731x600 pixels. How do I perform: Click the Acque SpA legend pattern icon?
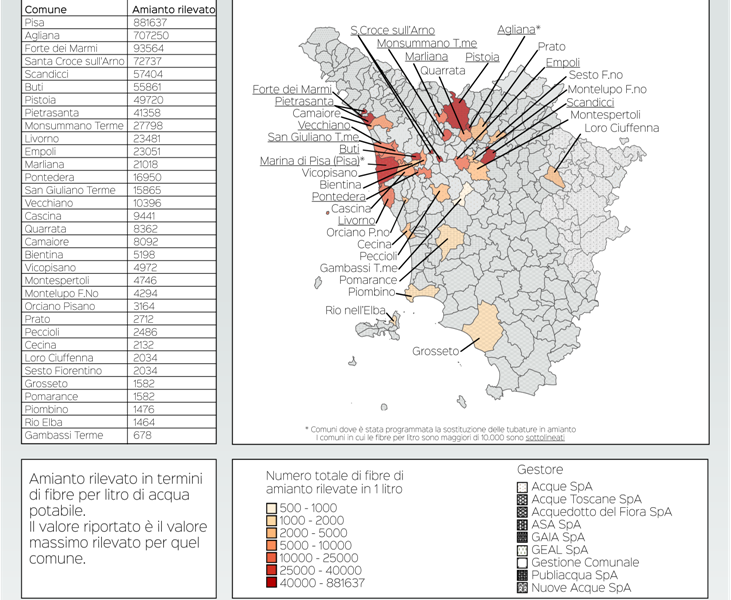[x=521, y=486]
